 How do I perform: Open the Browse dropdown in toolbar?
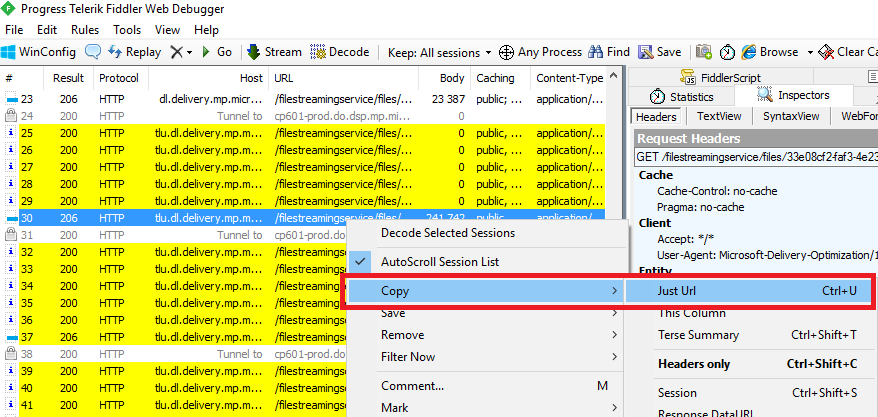click(x=777, y=52)
